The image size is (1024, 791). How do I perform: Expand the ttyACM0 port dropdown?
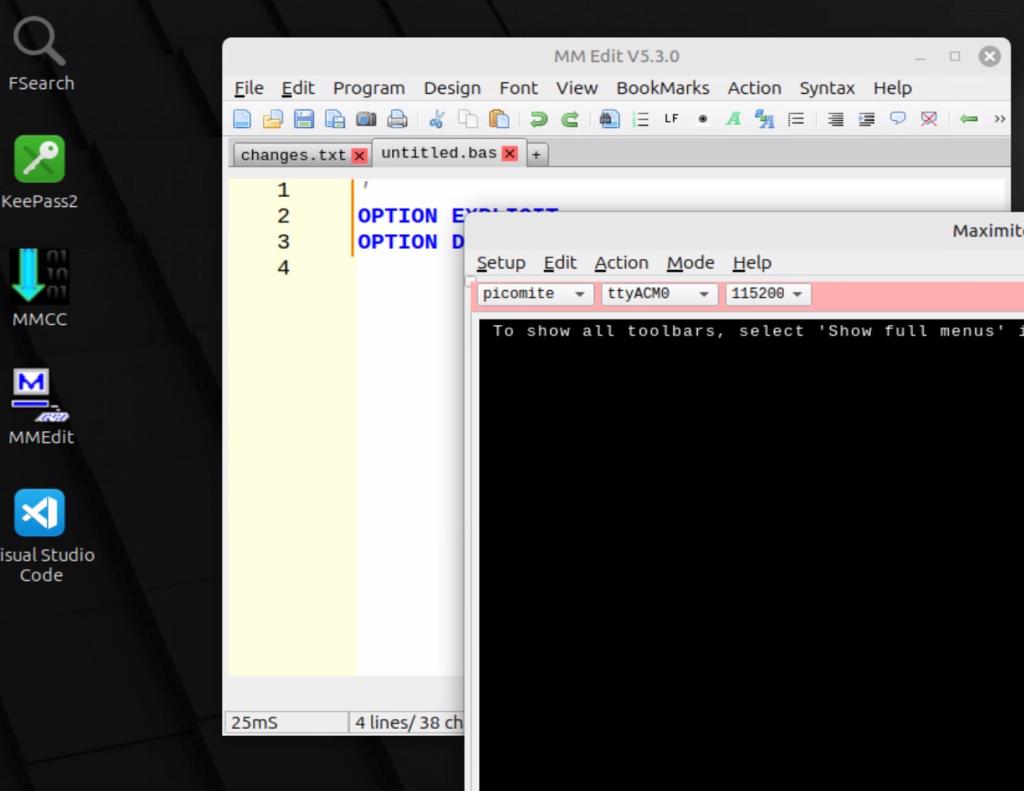[658, 294]
